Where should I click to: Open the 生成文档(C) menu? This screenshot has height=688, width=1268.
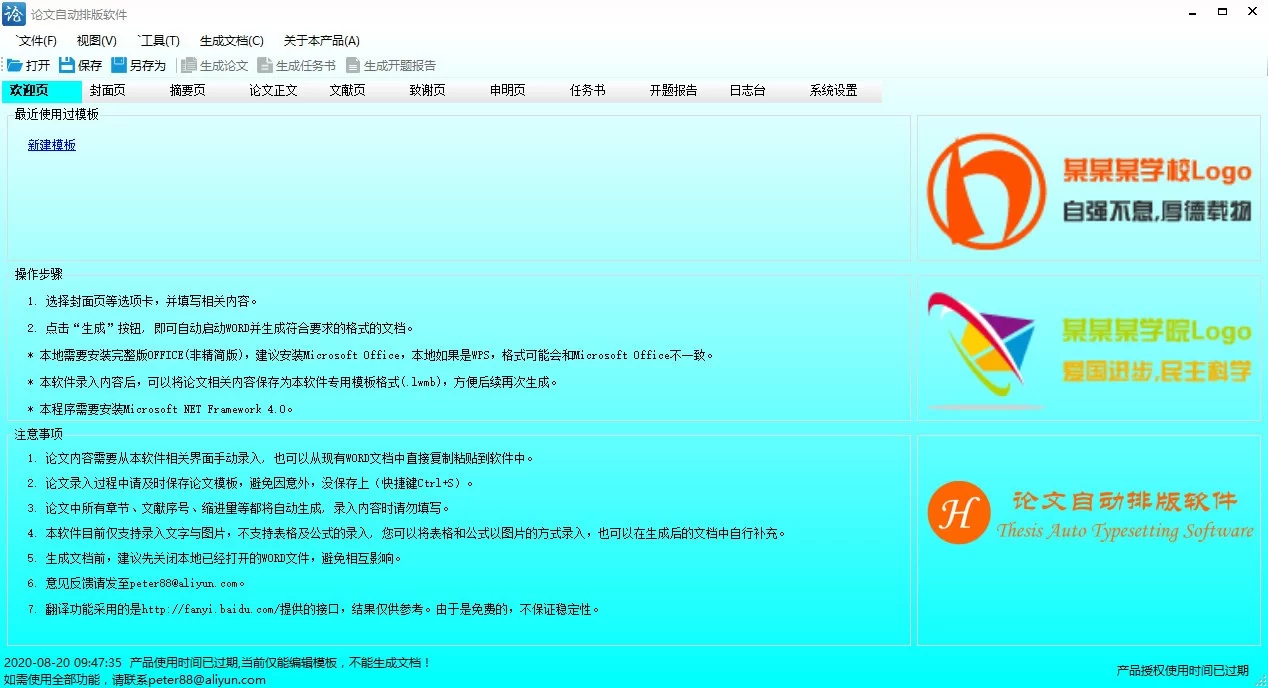[231, 41]
